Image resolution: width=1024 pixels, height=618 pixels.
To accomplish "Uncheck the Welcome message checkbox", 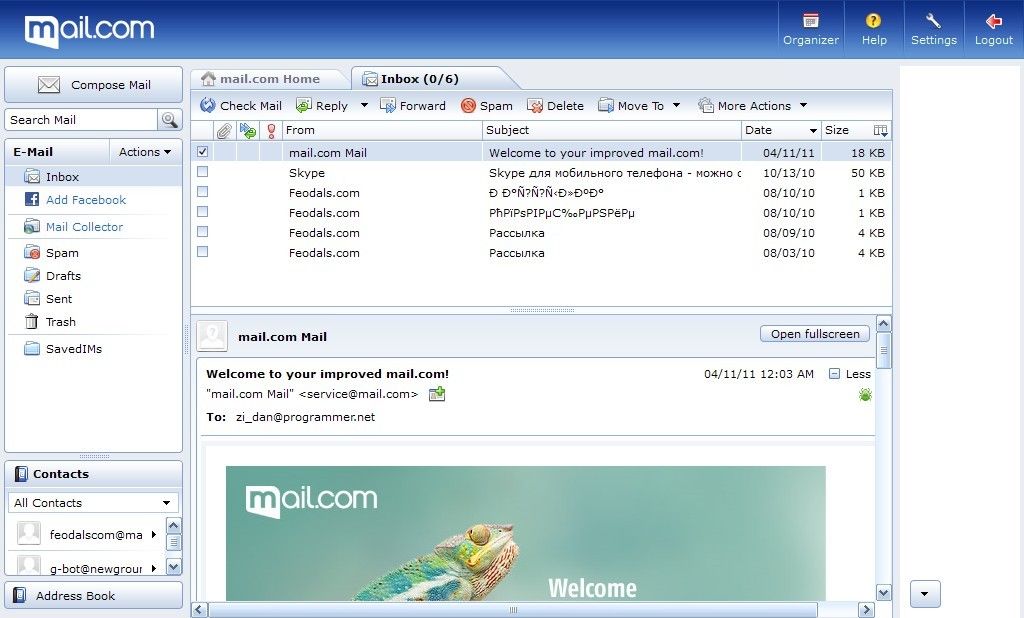I will click(203, 151).
